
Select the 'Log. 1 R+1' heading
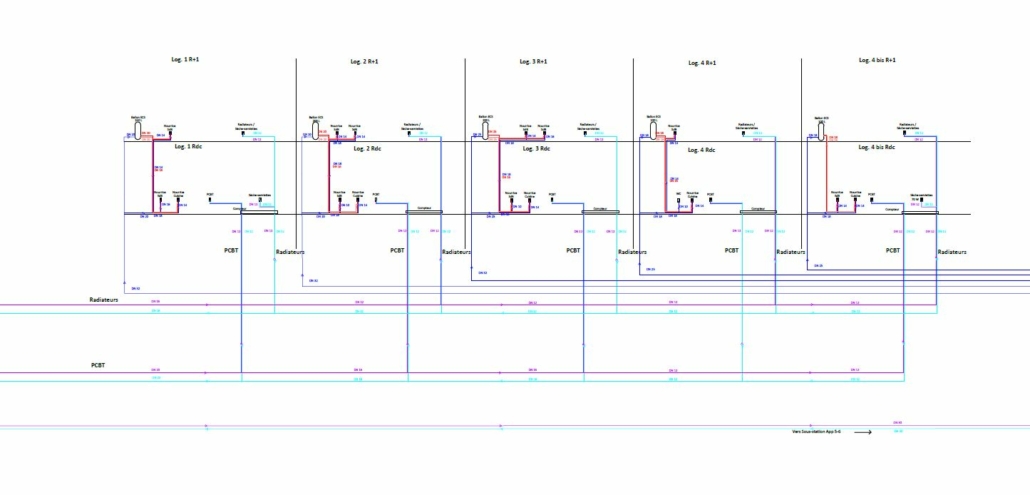186,59
